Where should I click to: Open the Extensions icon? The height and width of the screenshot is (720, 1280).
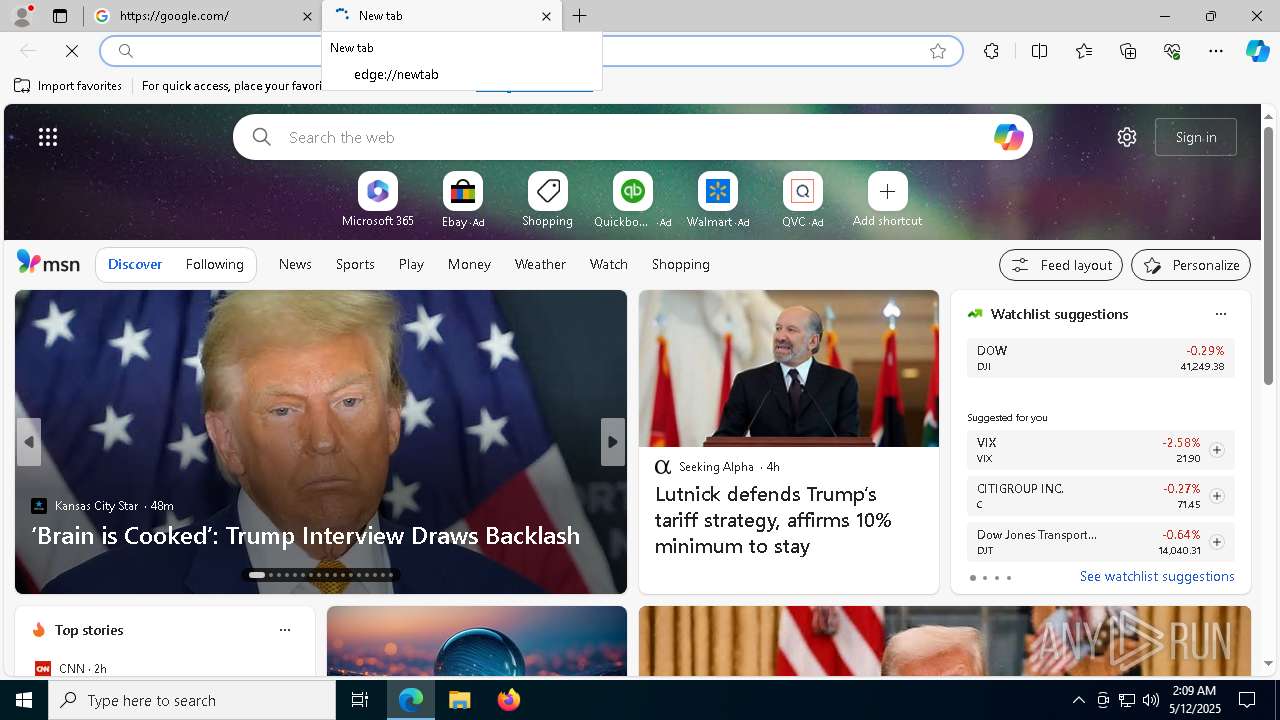coord(991,51)
